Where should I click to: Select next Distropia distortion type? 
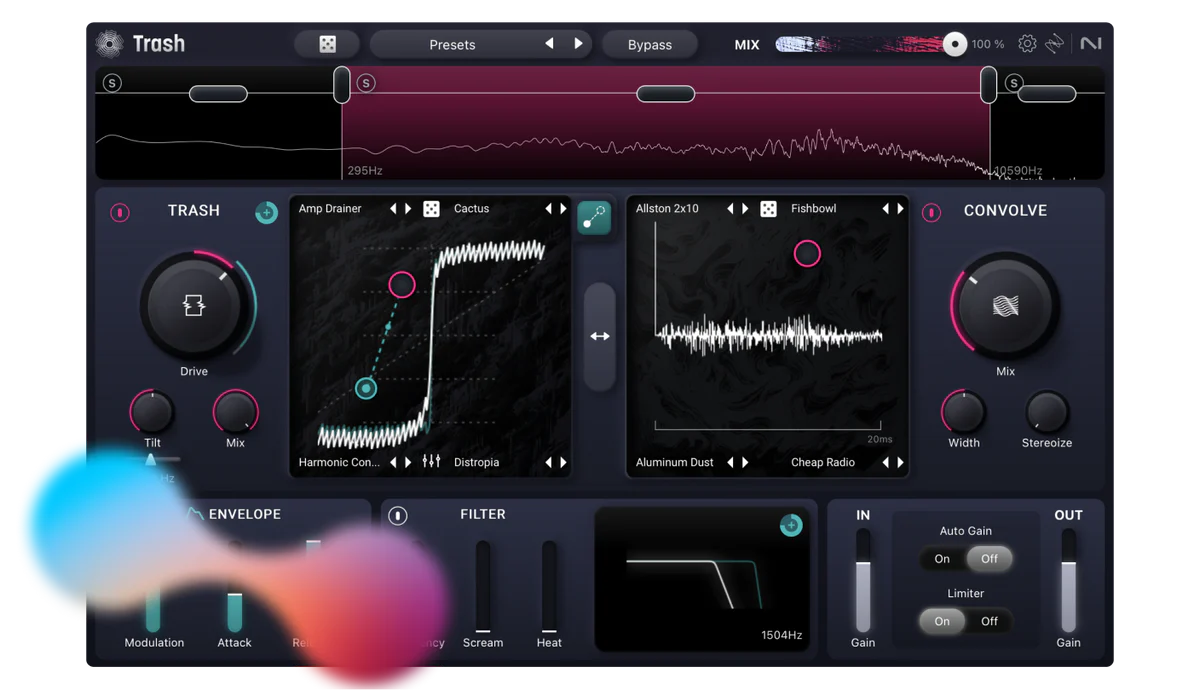563,462
